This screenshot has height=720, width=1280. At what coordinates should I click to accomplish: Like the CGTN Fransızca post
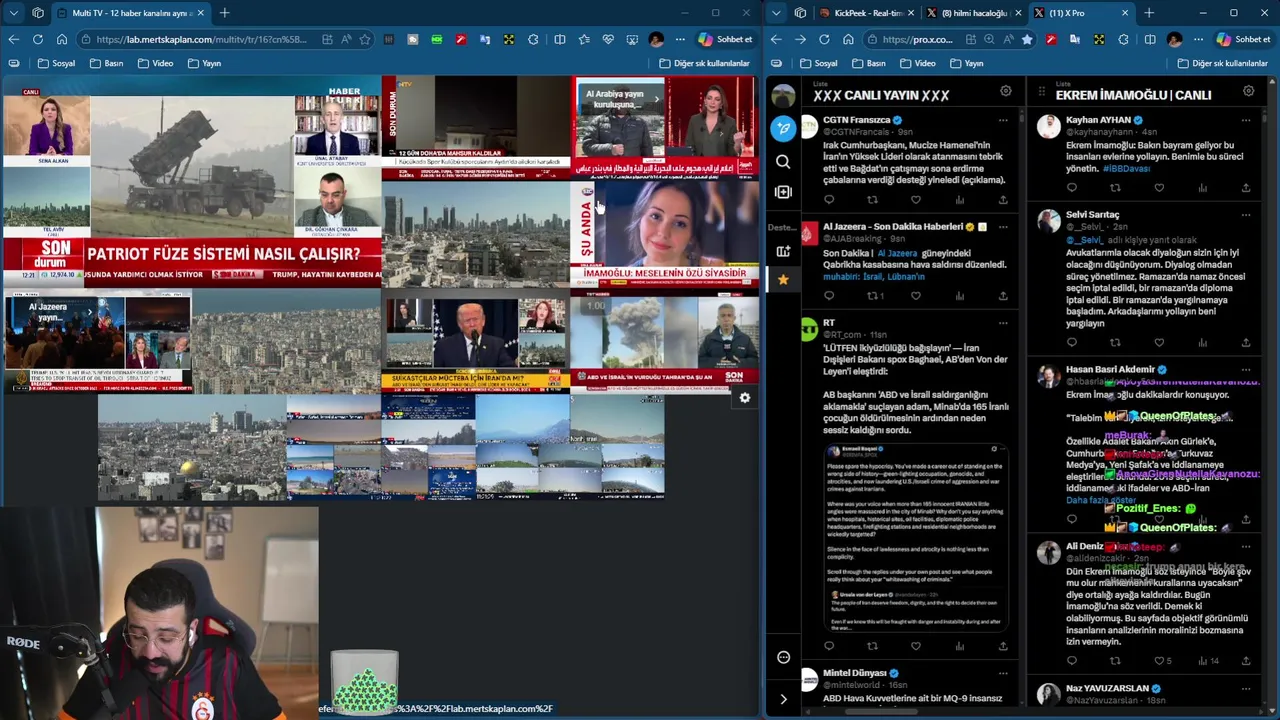[916, 200]
